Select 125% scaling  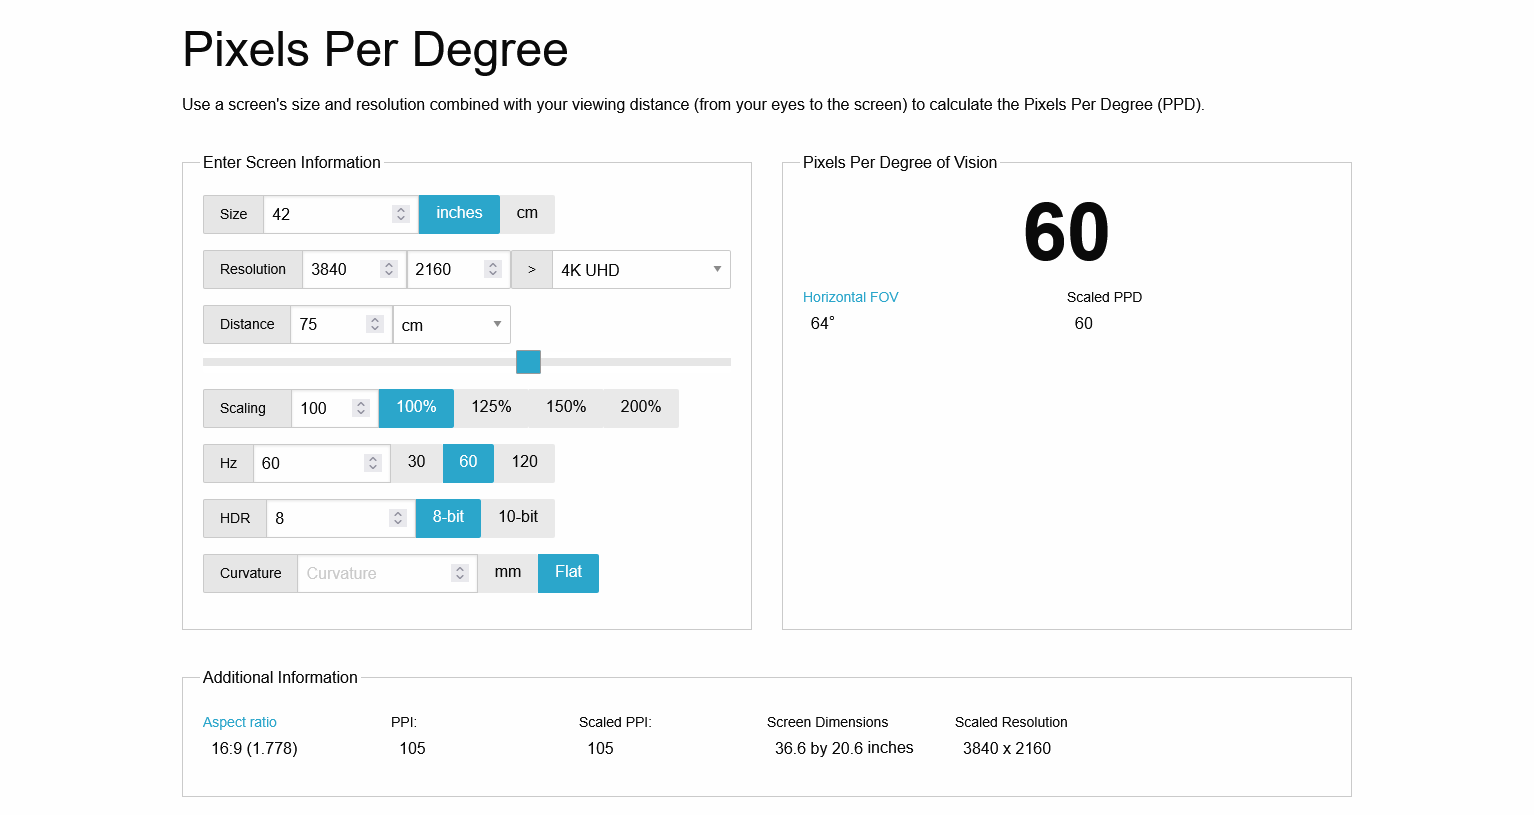click(491, 408)
